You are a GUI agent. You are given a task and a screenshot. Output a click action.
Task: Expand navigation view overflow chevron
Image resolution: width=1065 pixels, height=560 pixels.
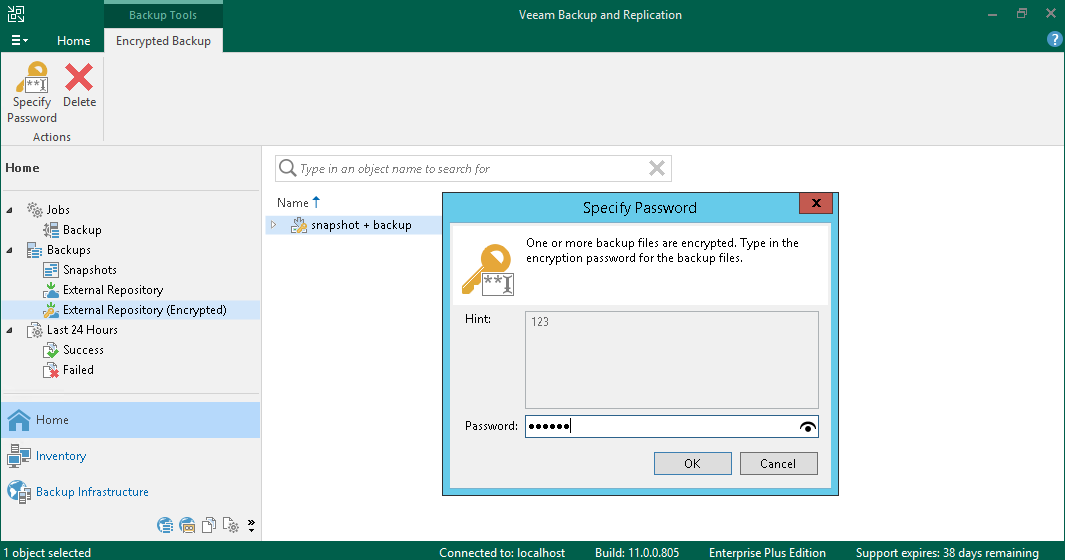pyautogui.click(x=251, y=525)
